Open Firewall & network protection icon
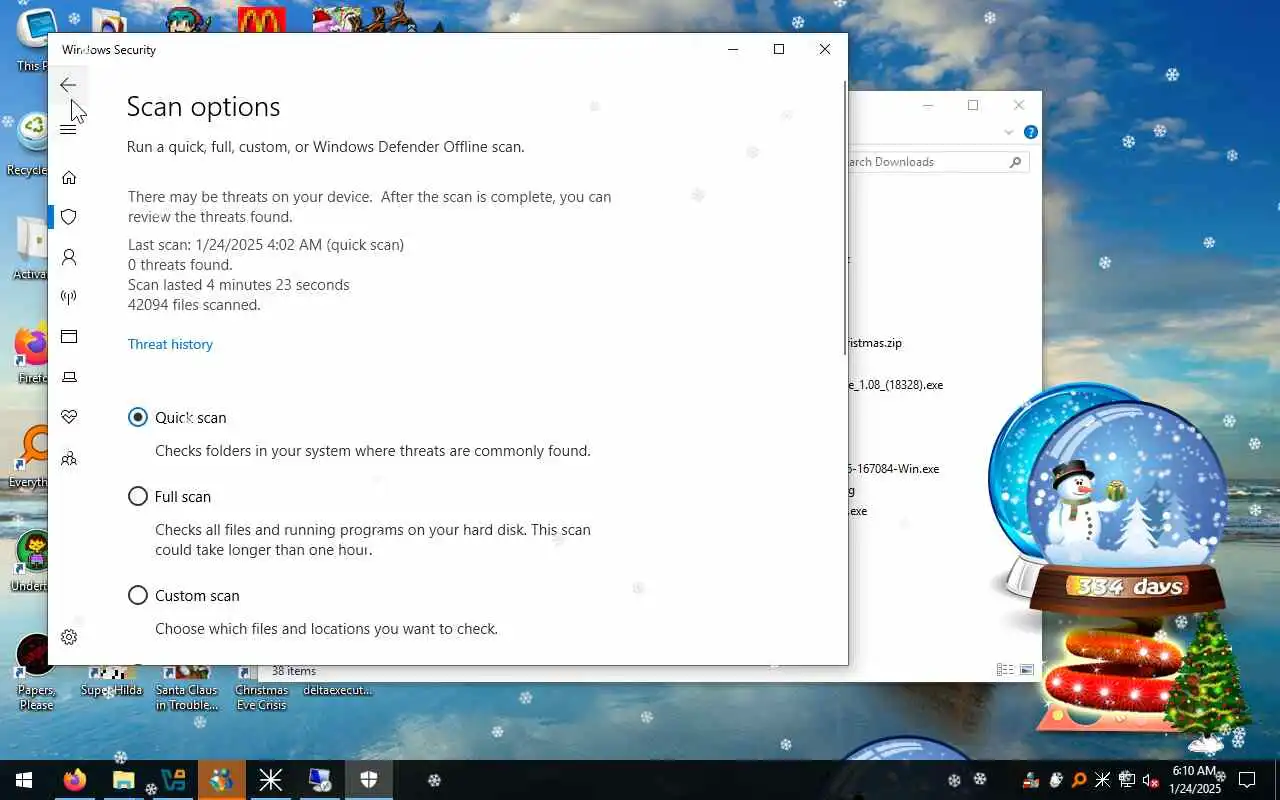The width and height of the screenshot is (1280, 800). (x=69, y=297)
